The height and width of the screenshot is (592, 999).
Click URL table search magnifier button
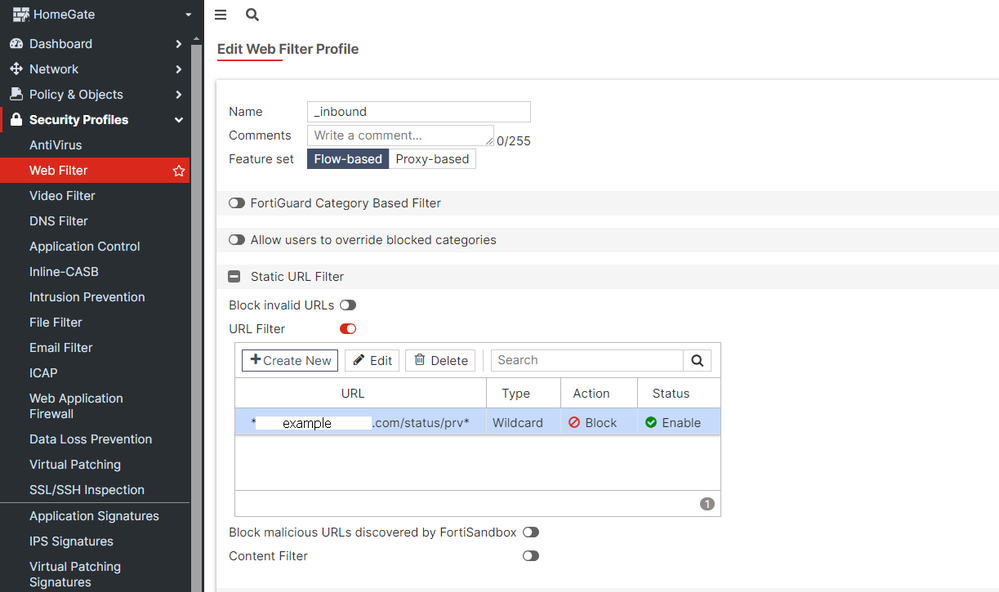click(698, 360)
